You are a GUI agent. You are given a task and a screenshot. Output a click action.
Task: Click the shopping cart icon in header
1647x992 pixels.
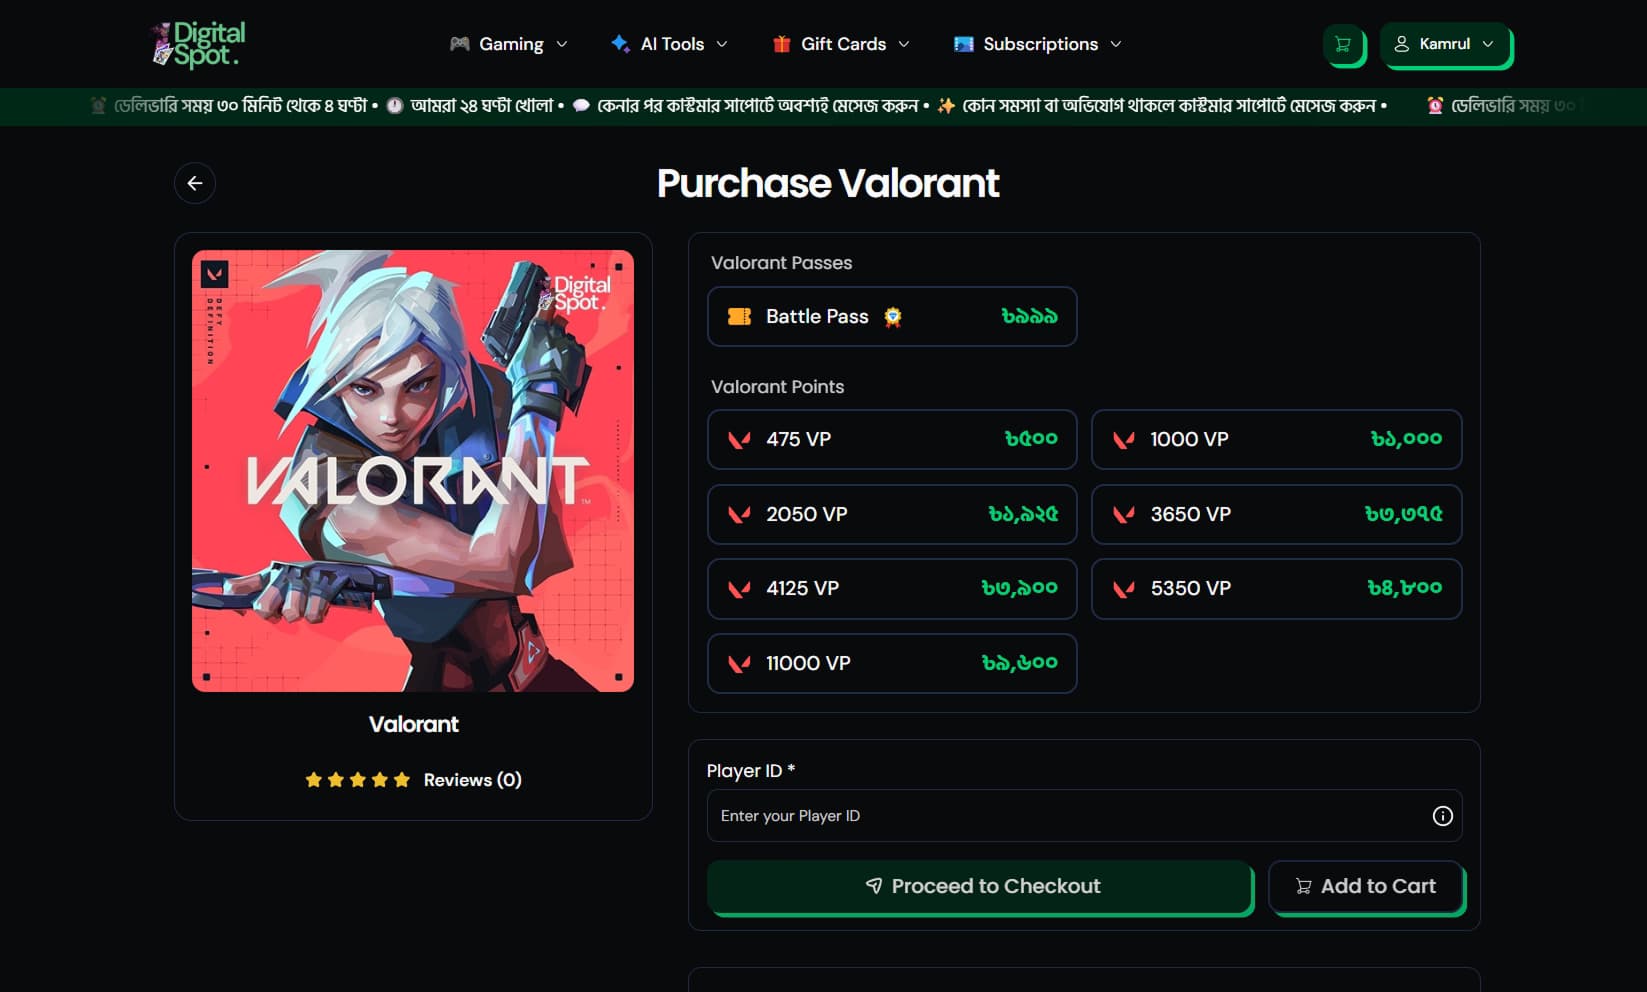click(1343, 44)
